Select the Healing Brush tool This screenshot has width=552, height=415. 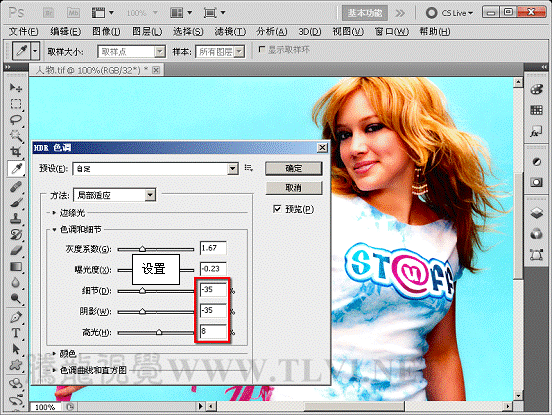tap(15, 187)
